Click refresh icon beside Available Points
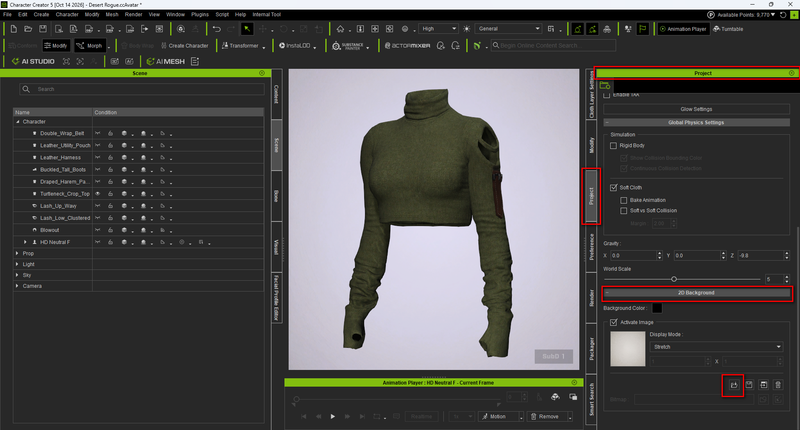800x430 pixels. (783, 15)
